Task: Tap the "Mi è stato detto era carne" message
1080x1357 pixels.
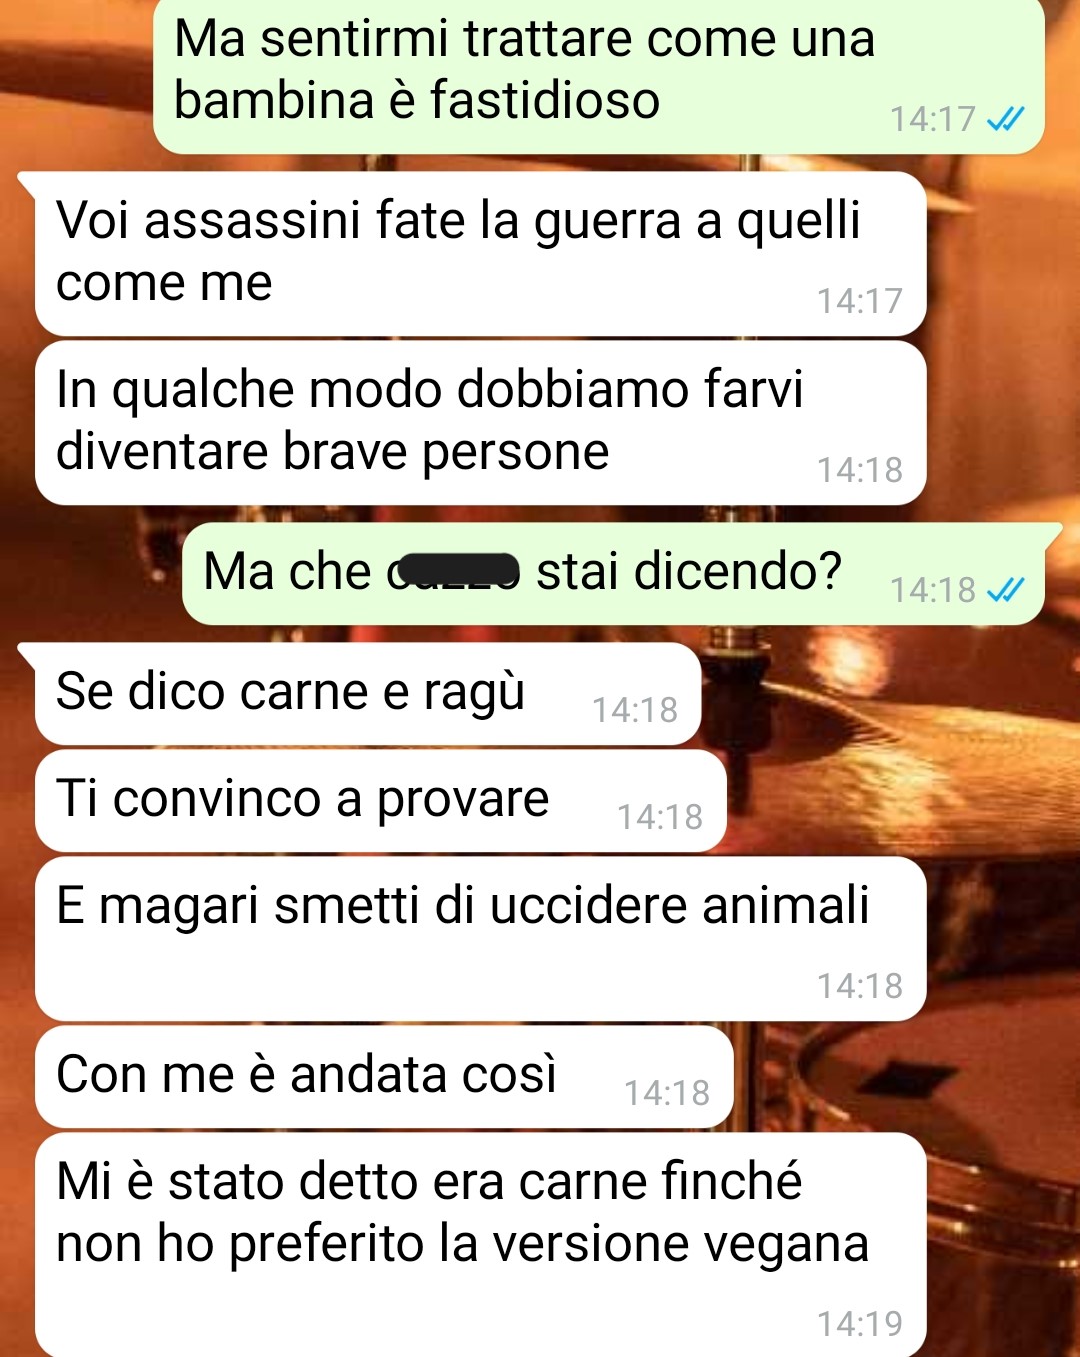Action: (x=480, y=1245)
